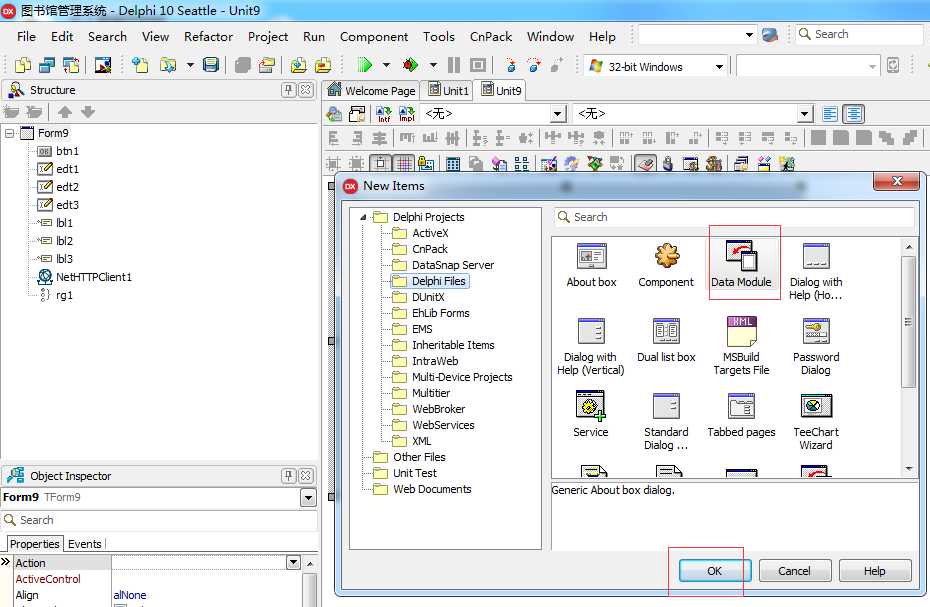The width and height of the screenshot is (930, 607).
Task: Select Dialog with Help (Horizontal) item
Action: (x=816, y=271)
